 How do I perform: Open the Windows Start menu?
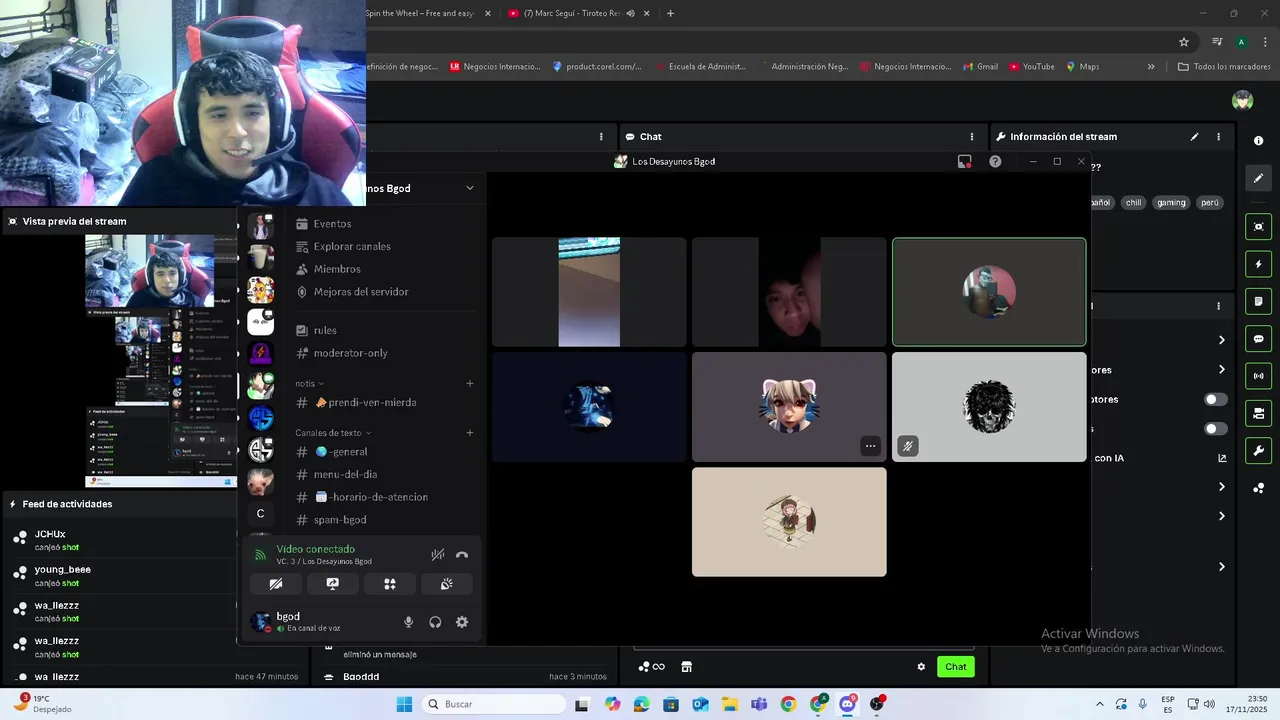point(404,704)
